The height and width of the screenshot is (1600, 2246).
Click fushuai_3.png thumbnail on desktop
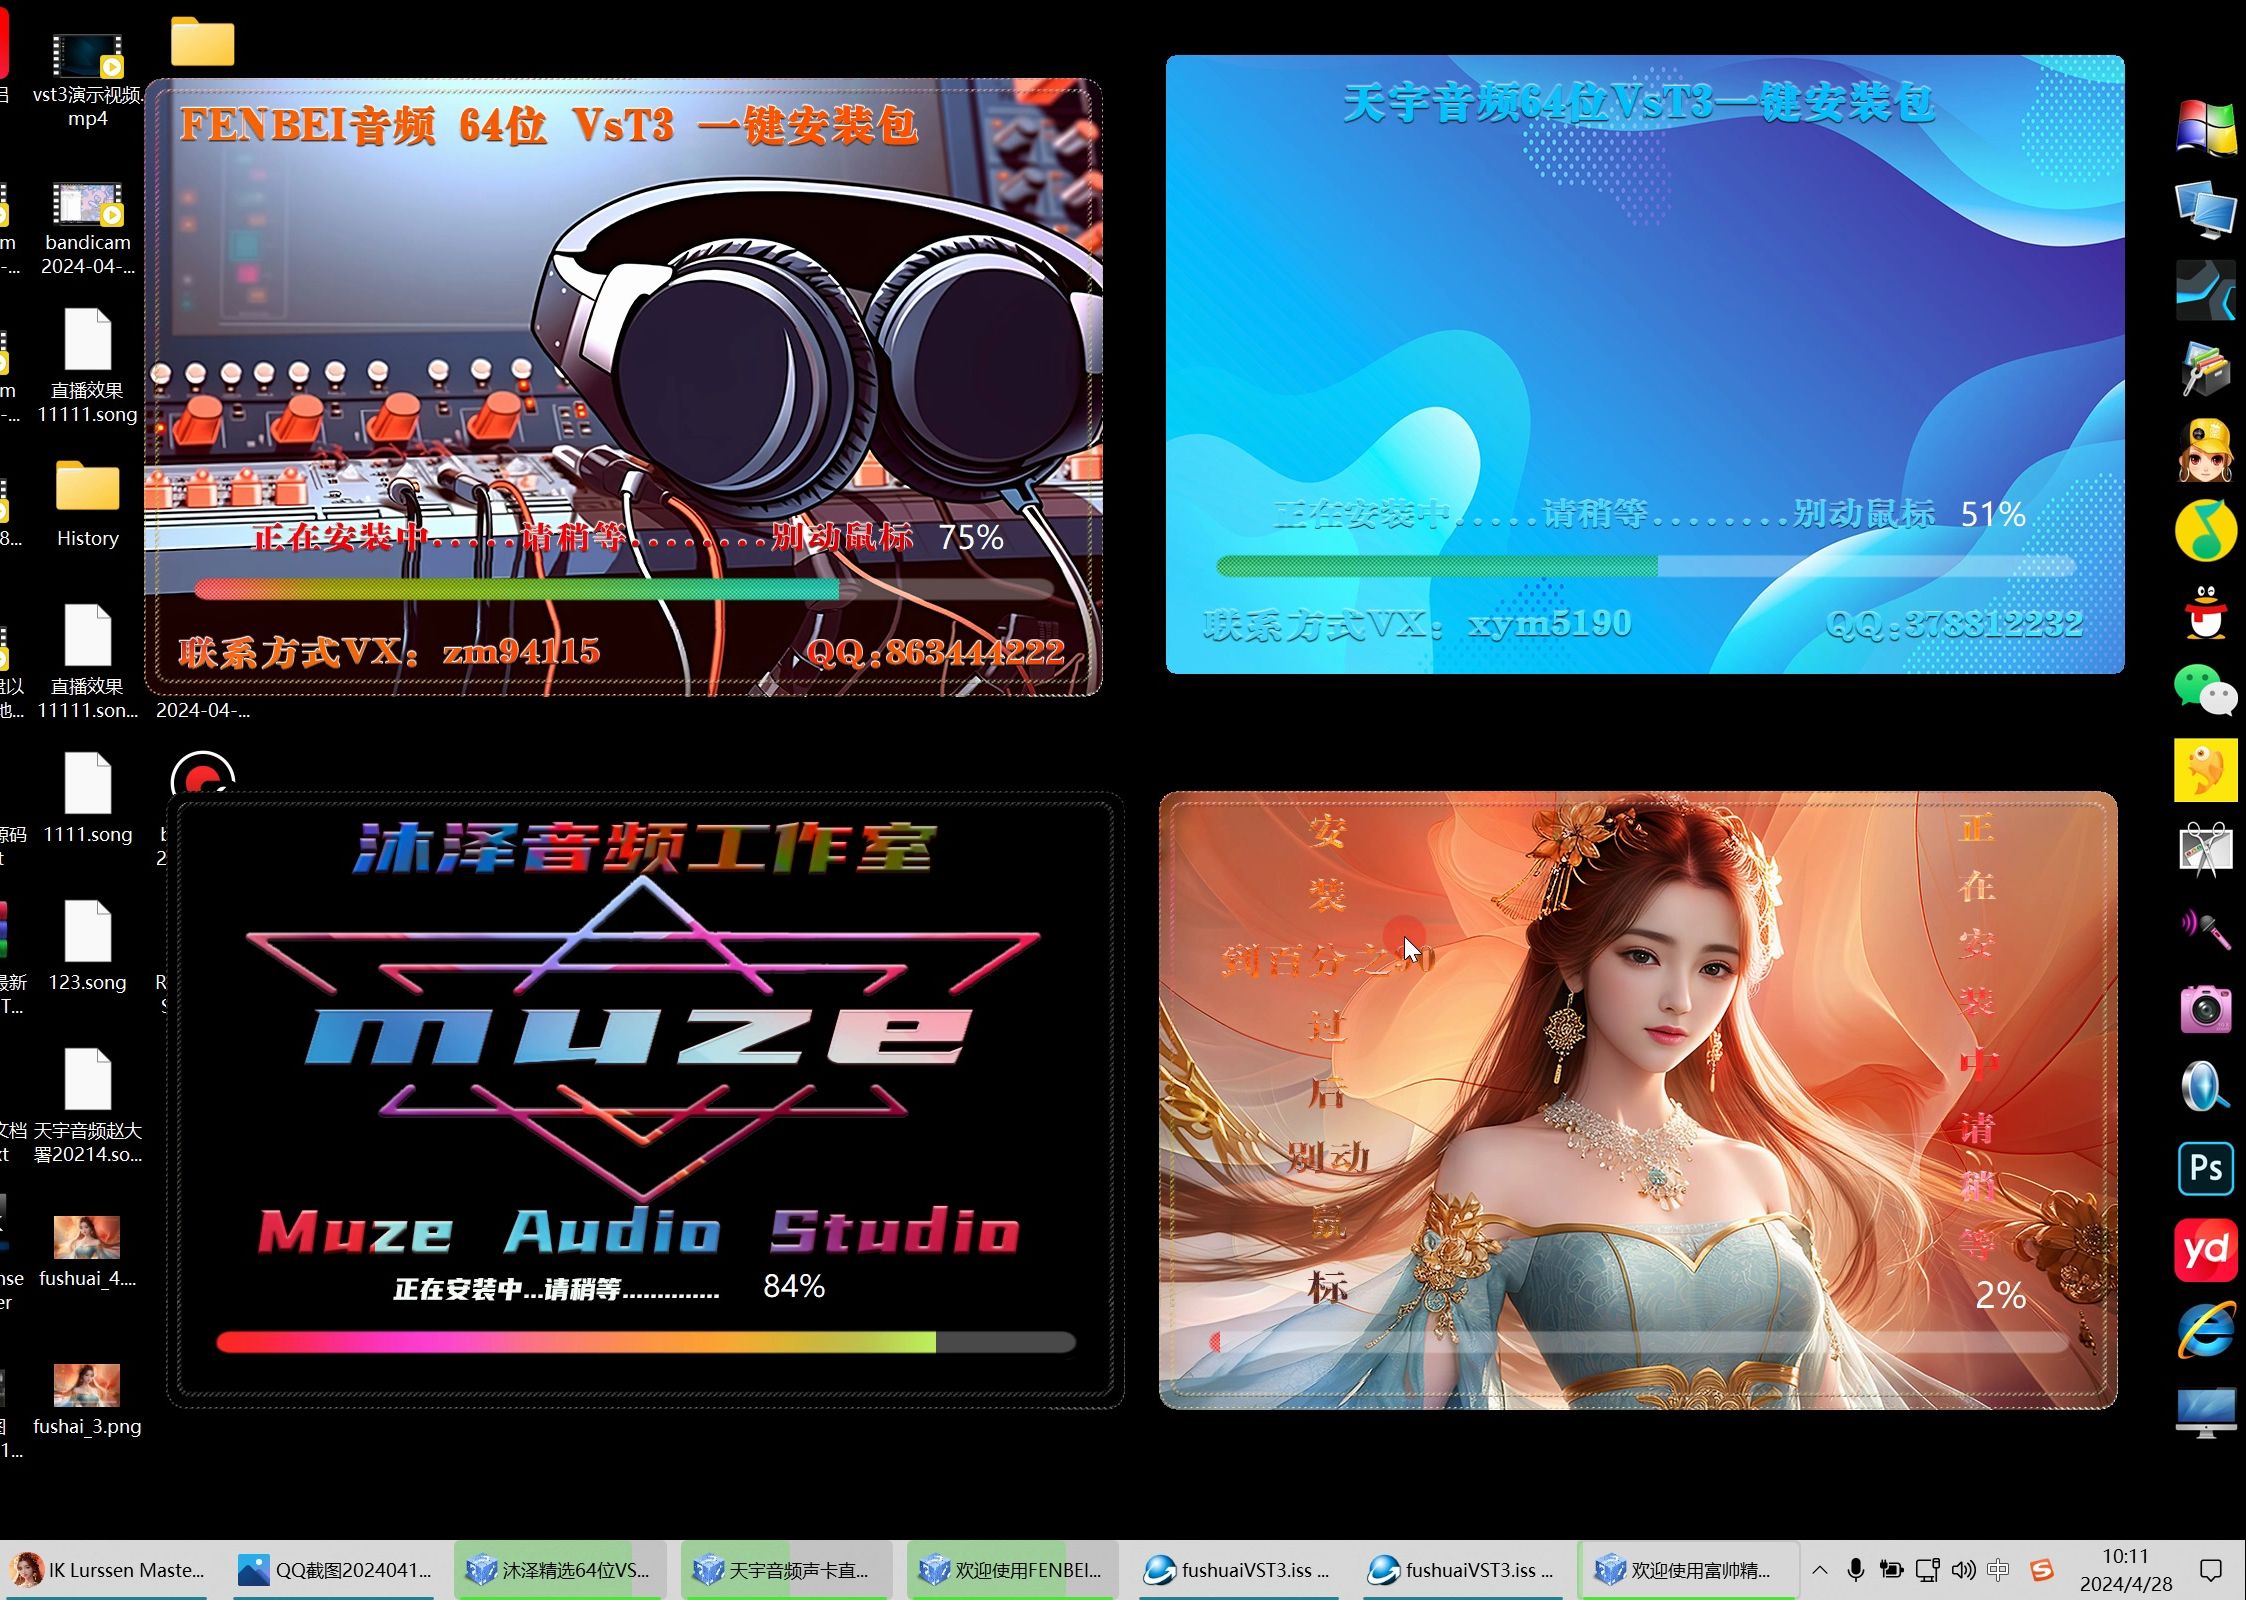click(87, 1384)
